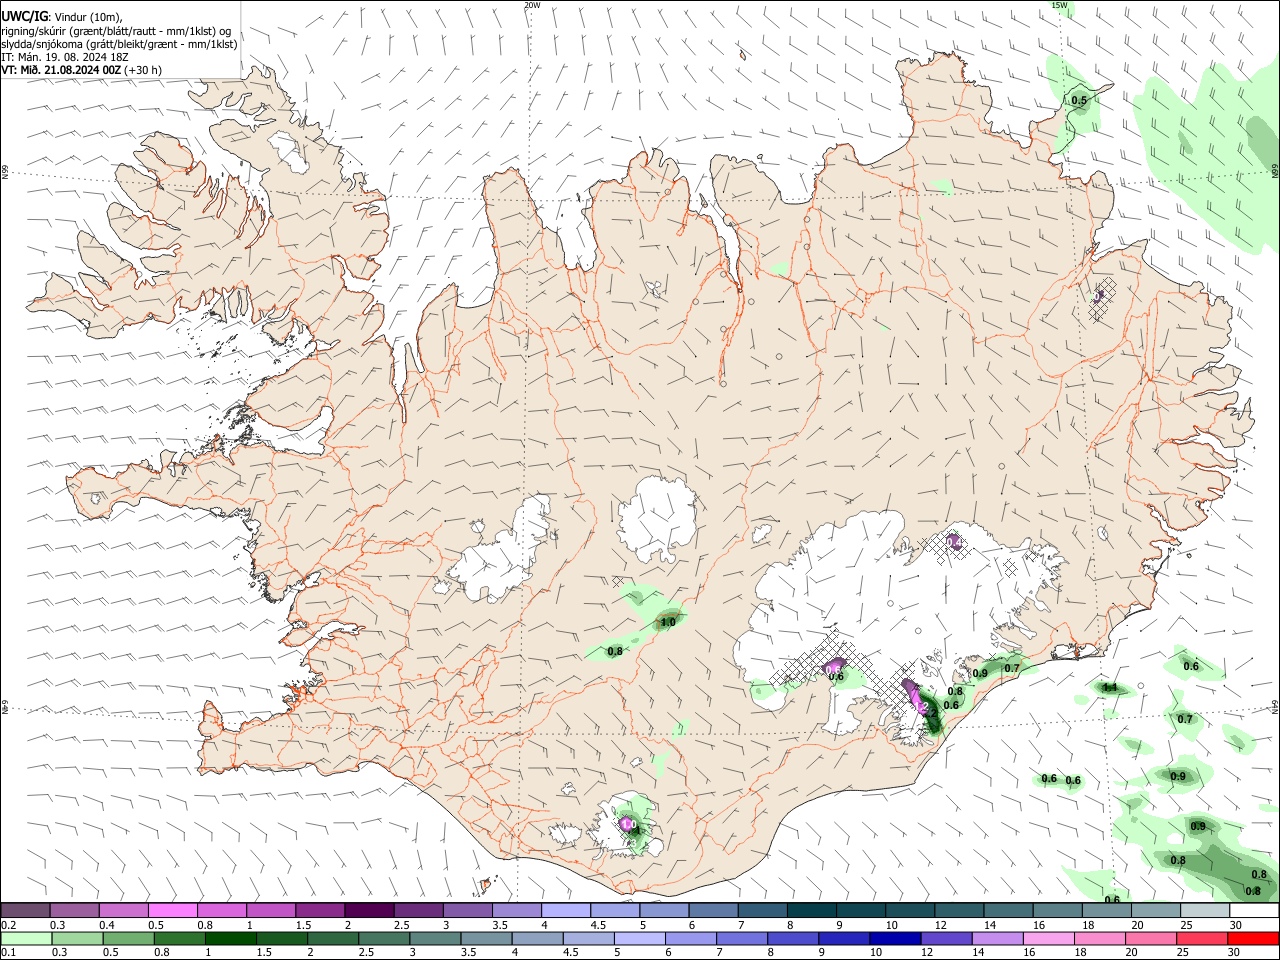Click the '0.4' label in the upper legend row
Viewport: 1280px width, 960px height.
point(106,925)
